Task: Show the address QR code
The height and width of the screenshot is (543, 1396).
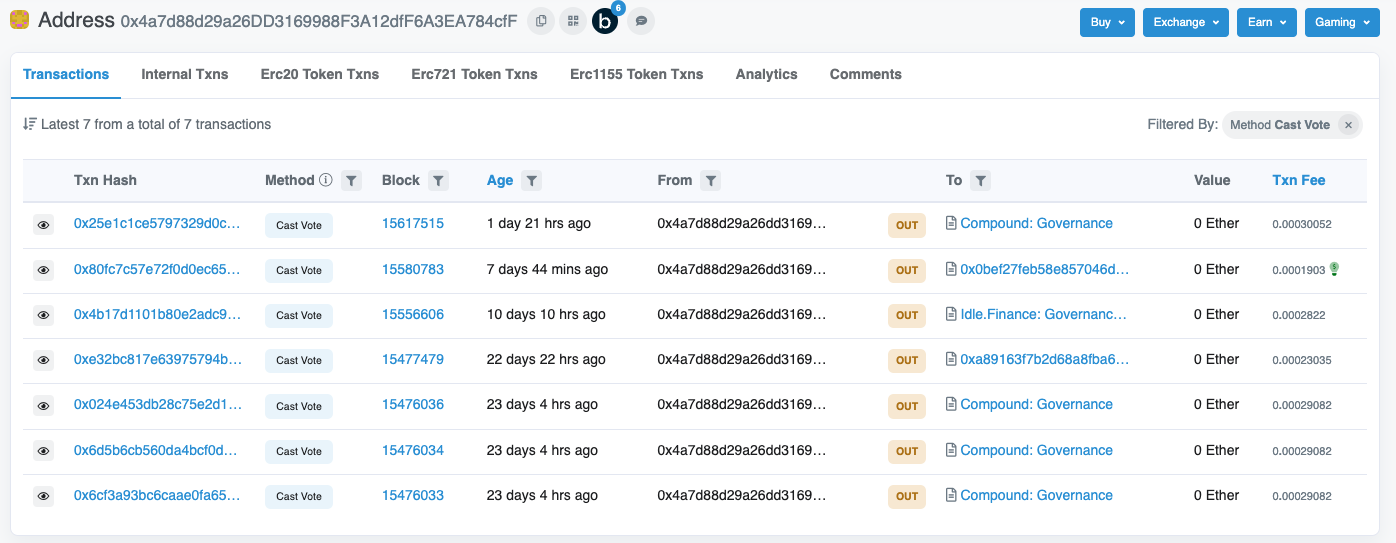Action: (x=572, y=20)
